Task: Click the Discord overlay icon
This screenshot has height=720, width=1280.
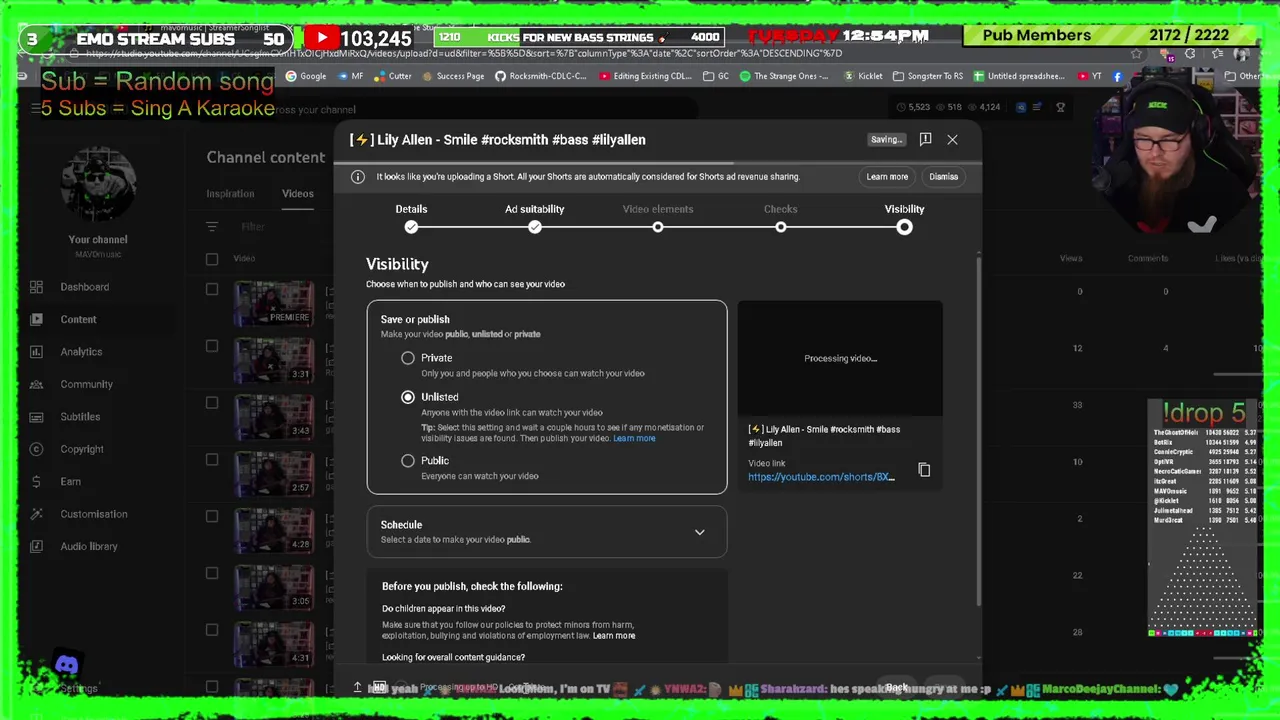Action: 67,665
